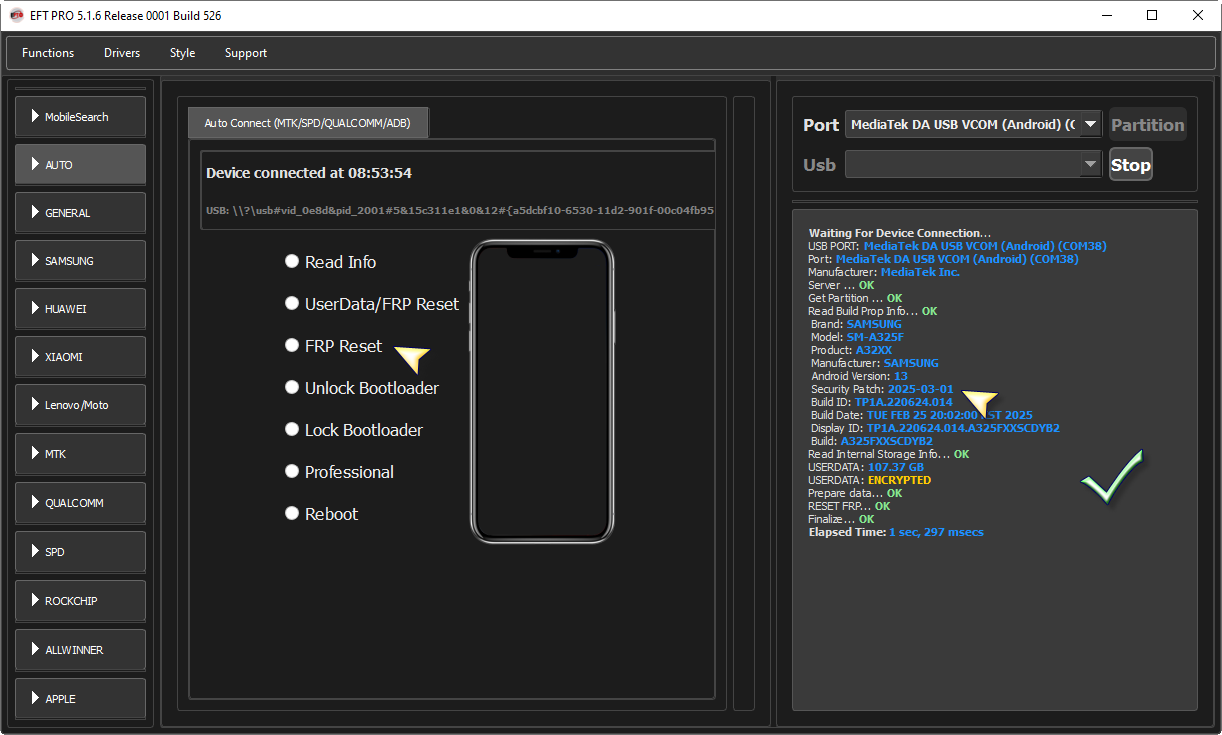Select Unlock Bootloader option
The image size is (1222, 735).
362,388
